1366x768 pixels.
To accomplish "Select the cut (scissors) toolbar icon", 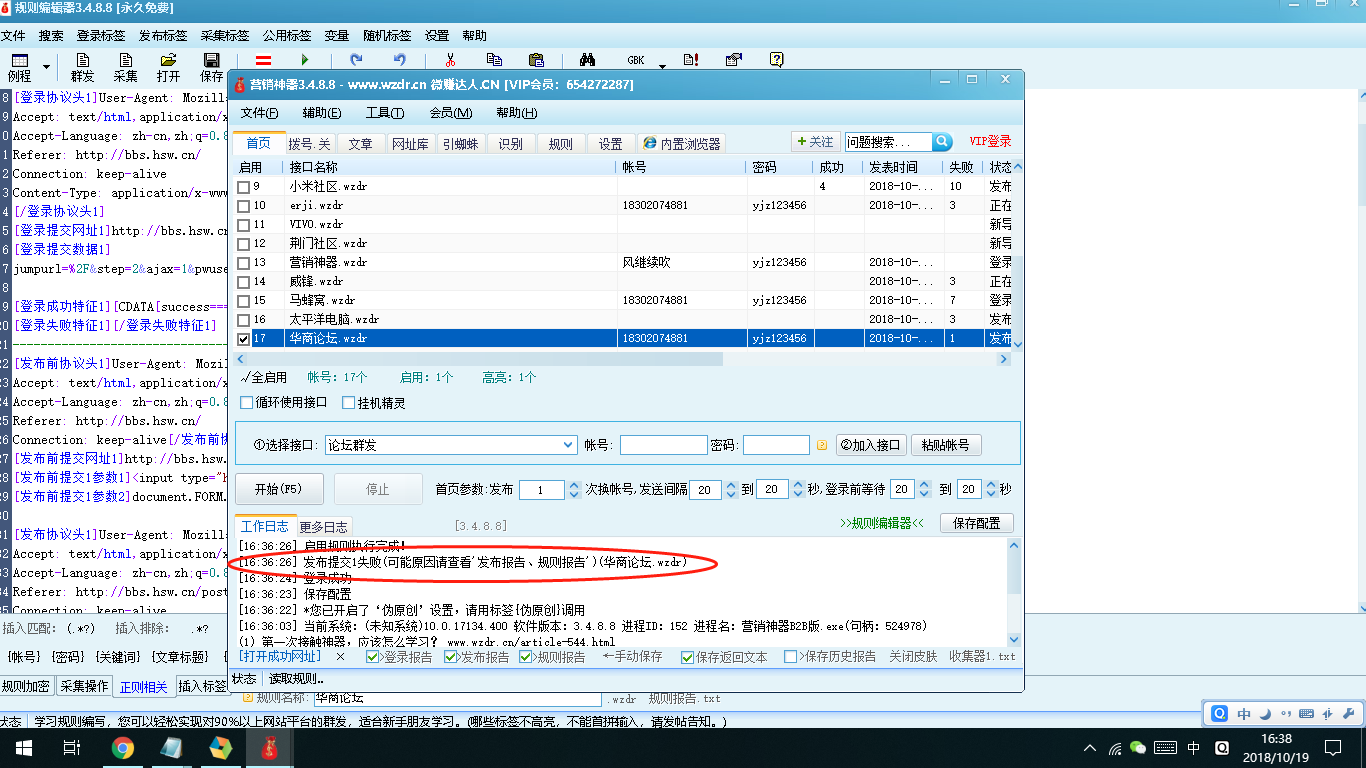I will point(448,60).
